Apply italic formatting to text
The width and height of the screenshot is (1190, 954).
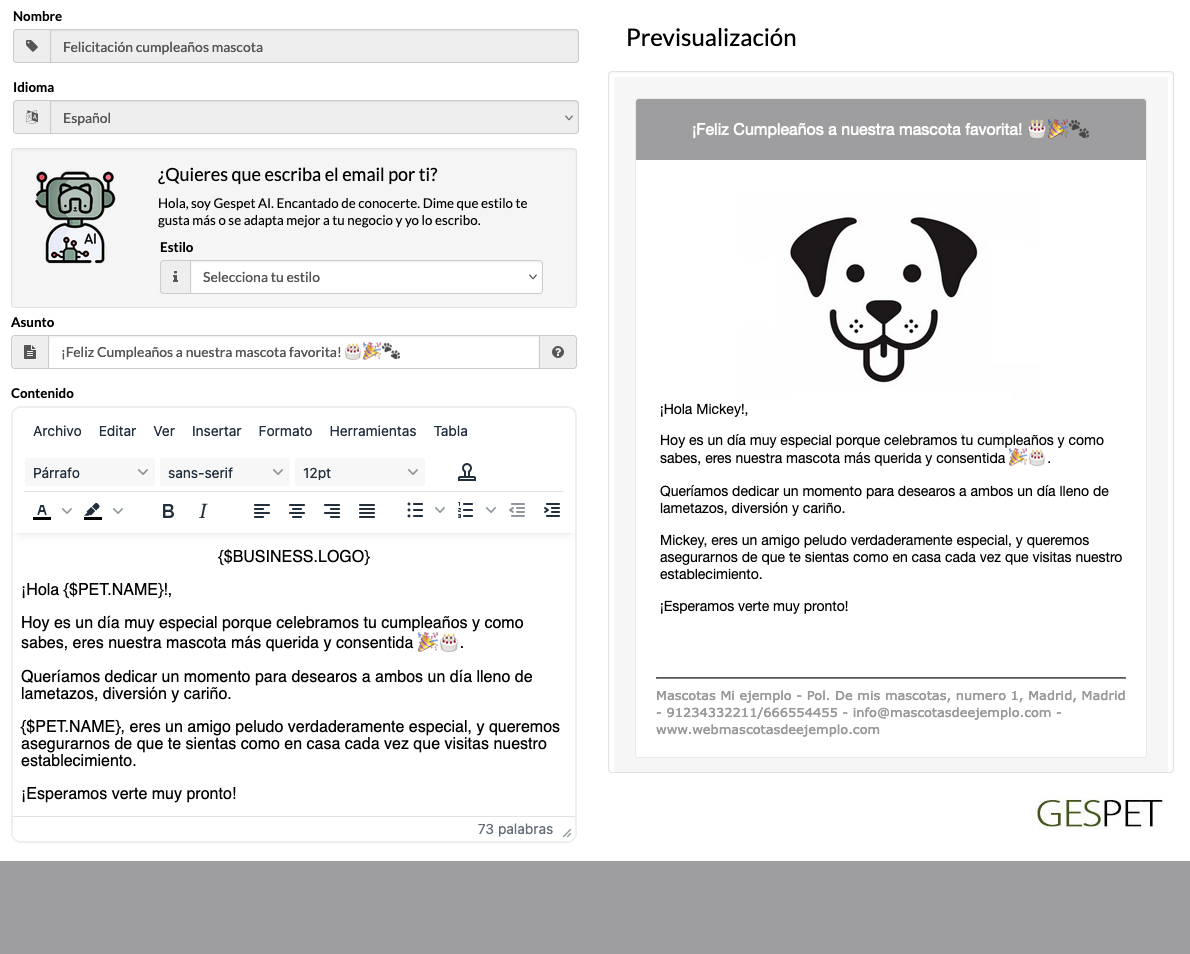tap(203, 511)
